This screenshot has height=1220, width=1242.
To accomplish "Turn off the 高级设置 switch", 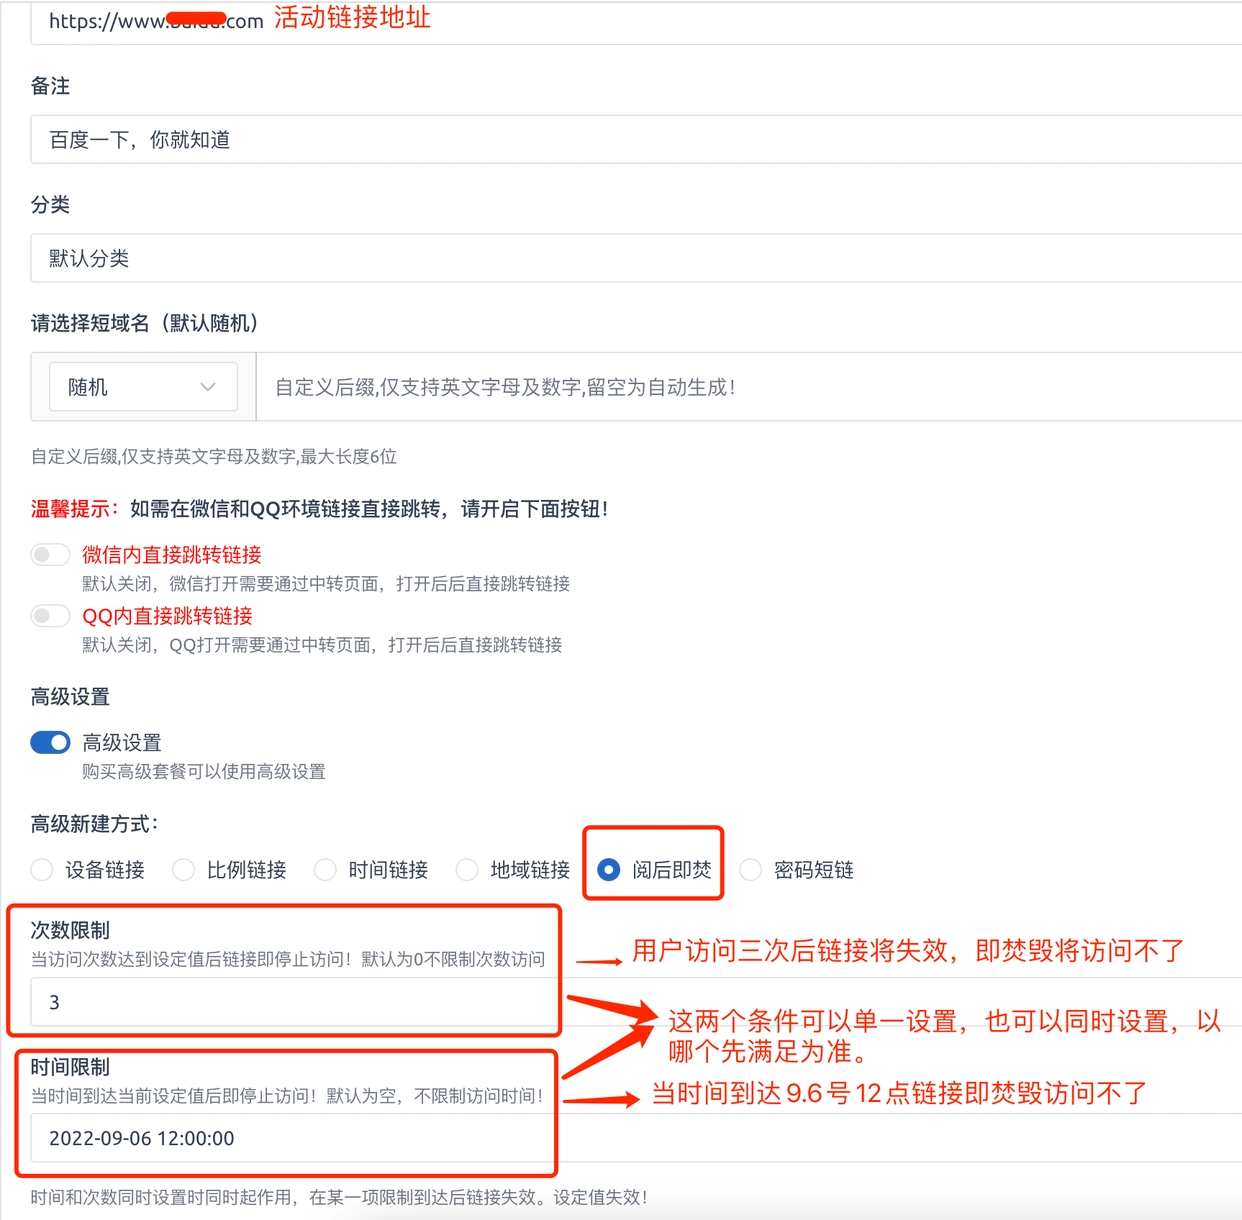I will [50, 742].
